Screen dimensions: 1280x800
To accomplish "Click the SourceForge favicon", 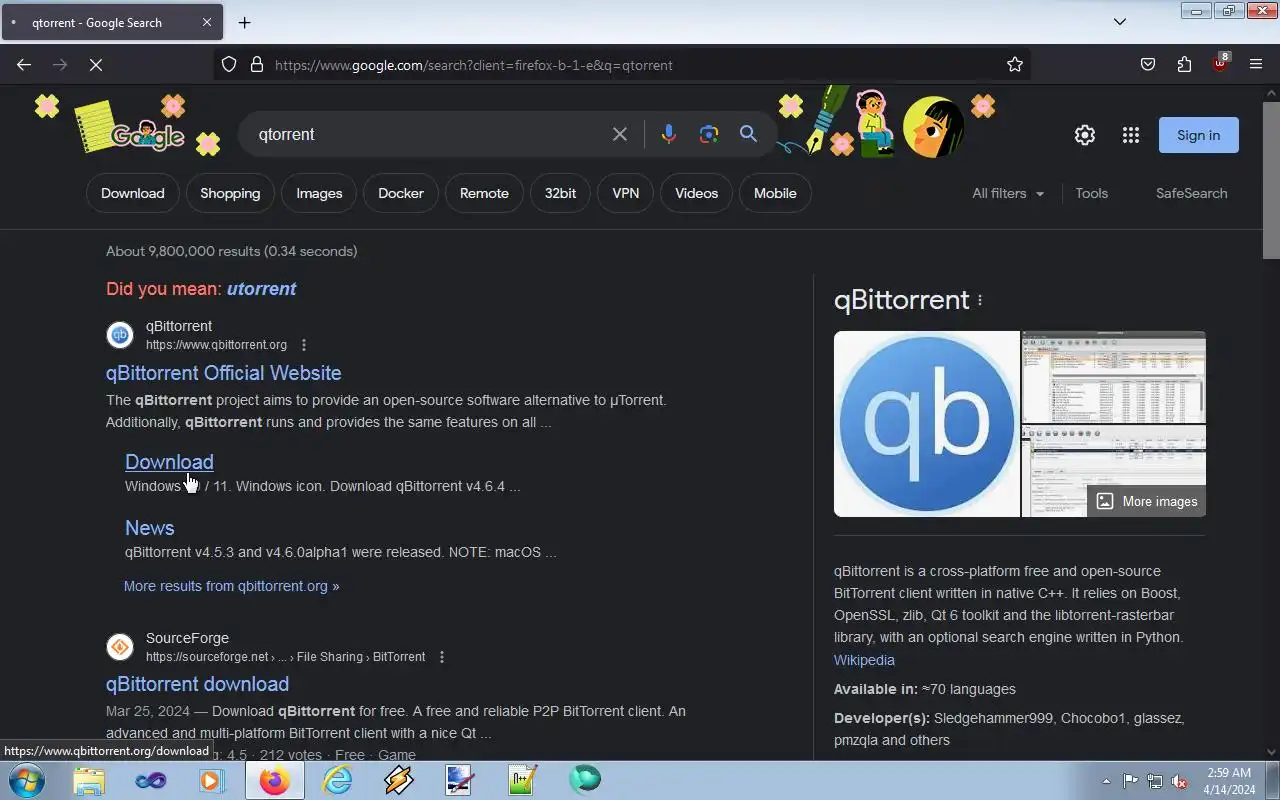I will point(120,647).
